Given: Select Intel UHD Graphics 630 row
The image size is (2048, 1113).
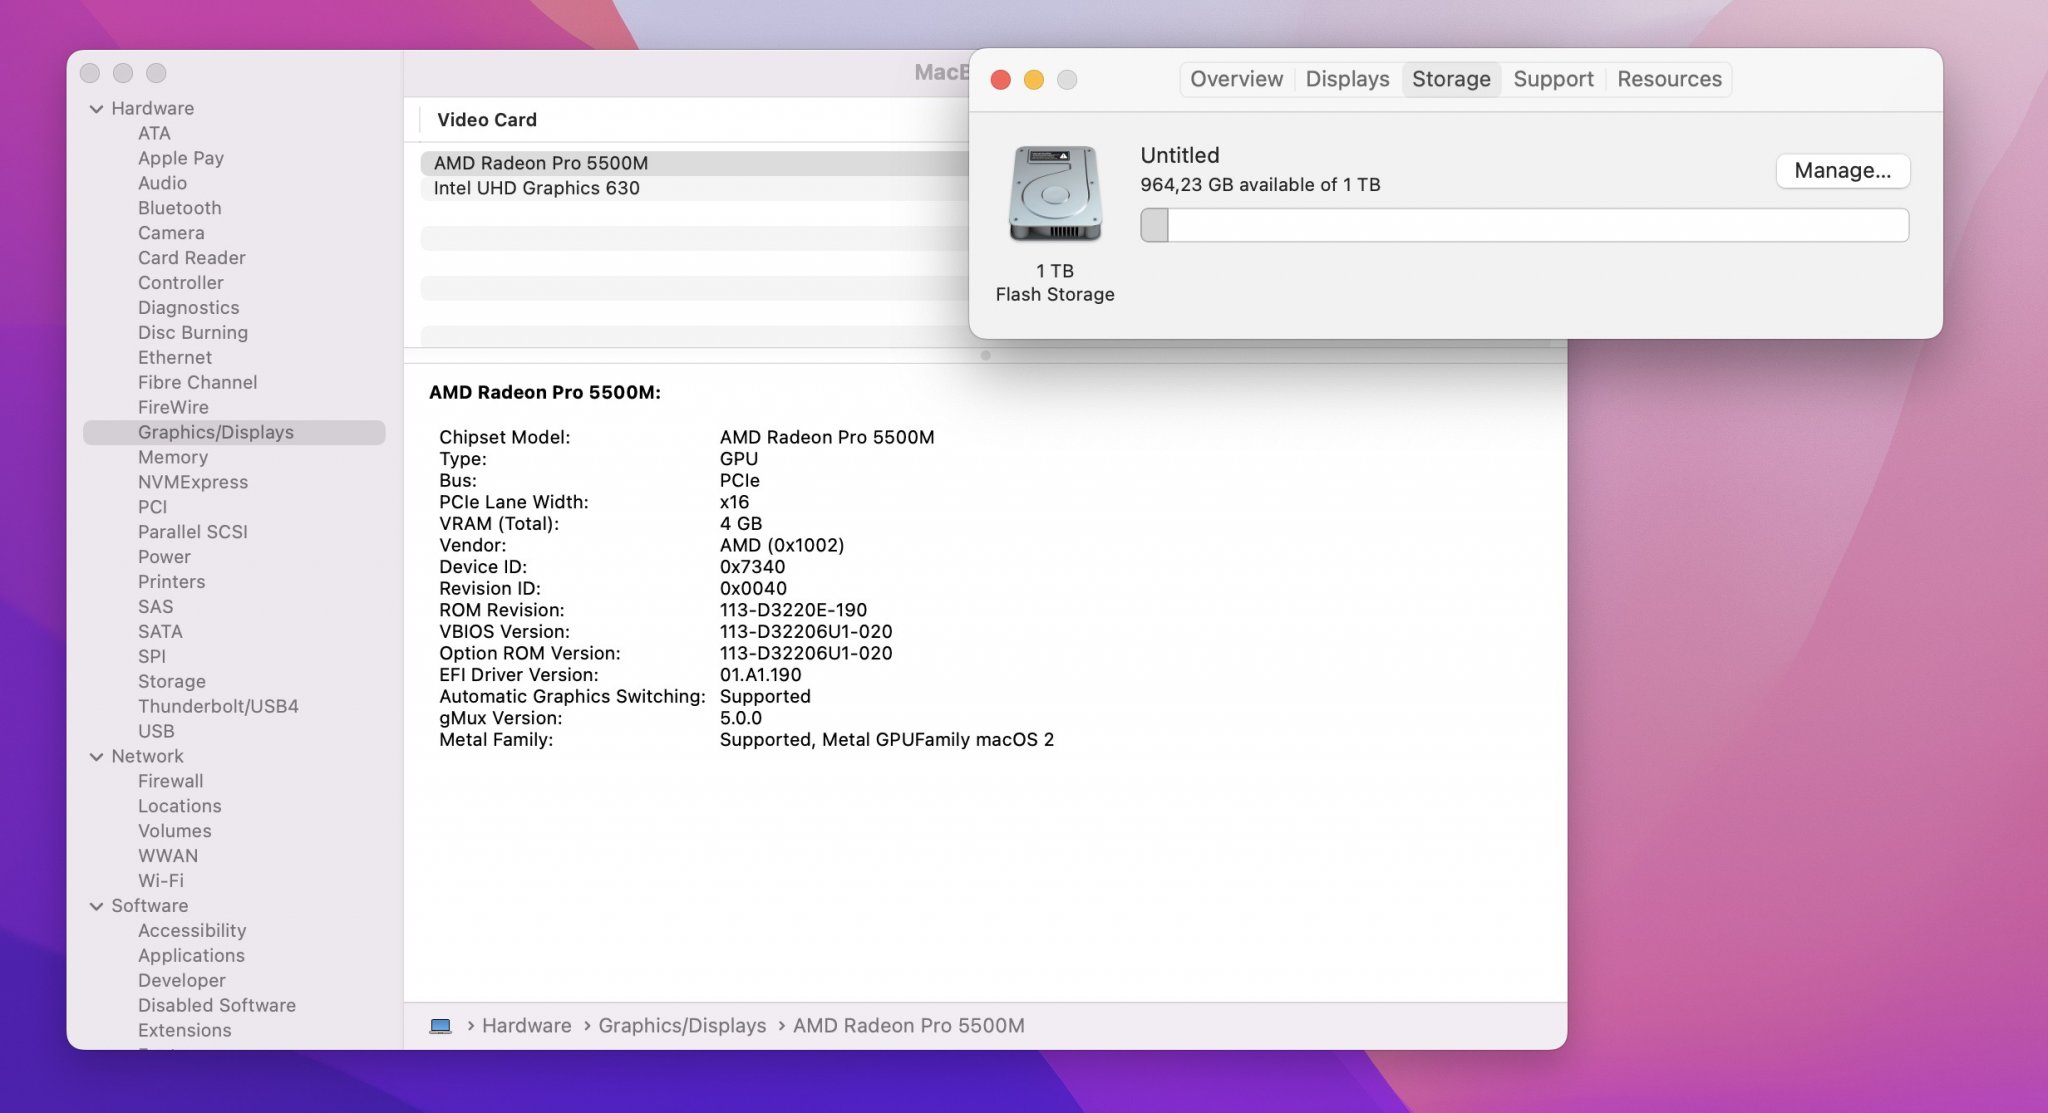Looking at the screenshot, I should pos(537,188).
